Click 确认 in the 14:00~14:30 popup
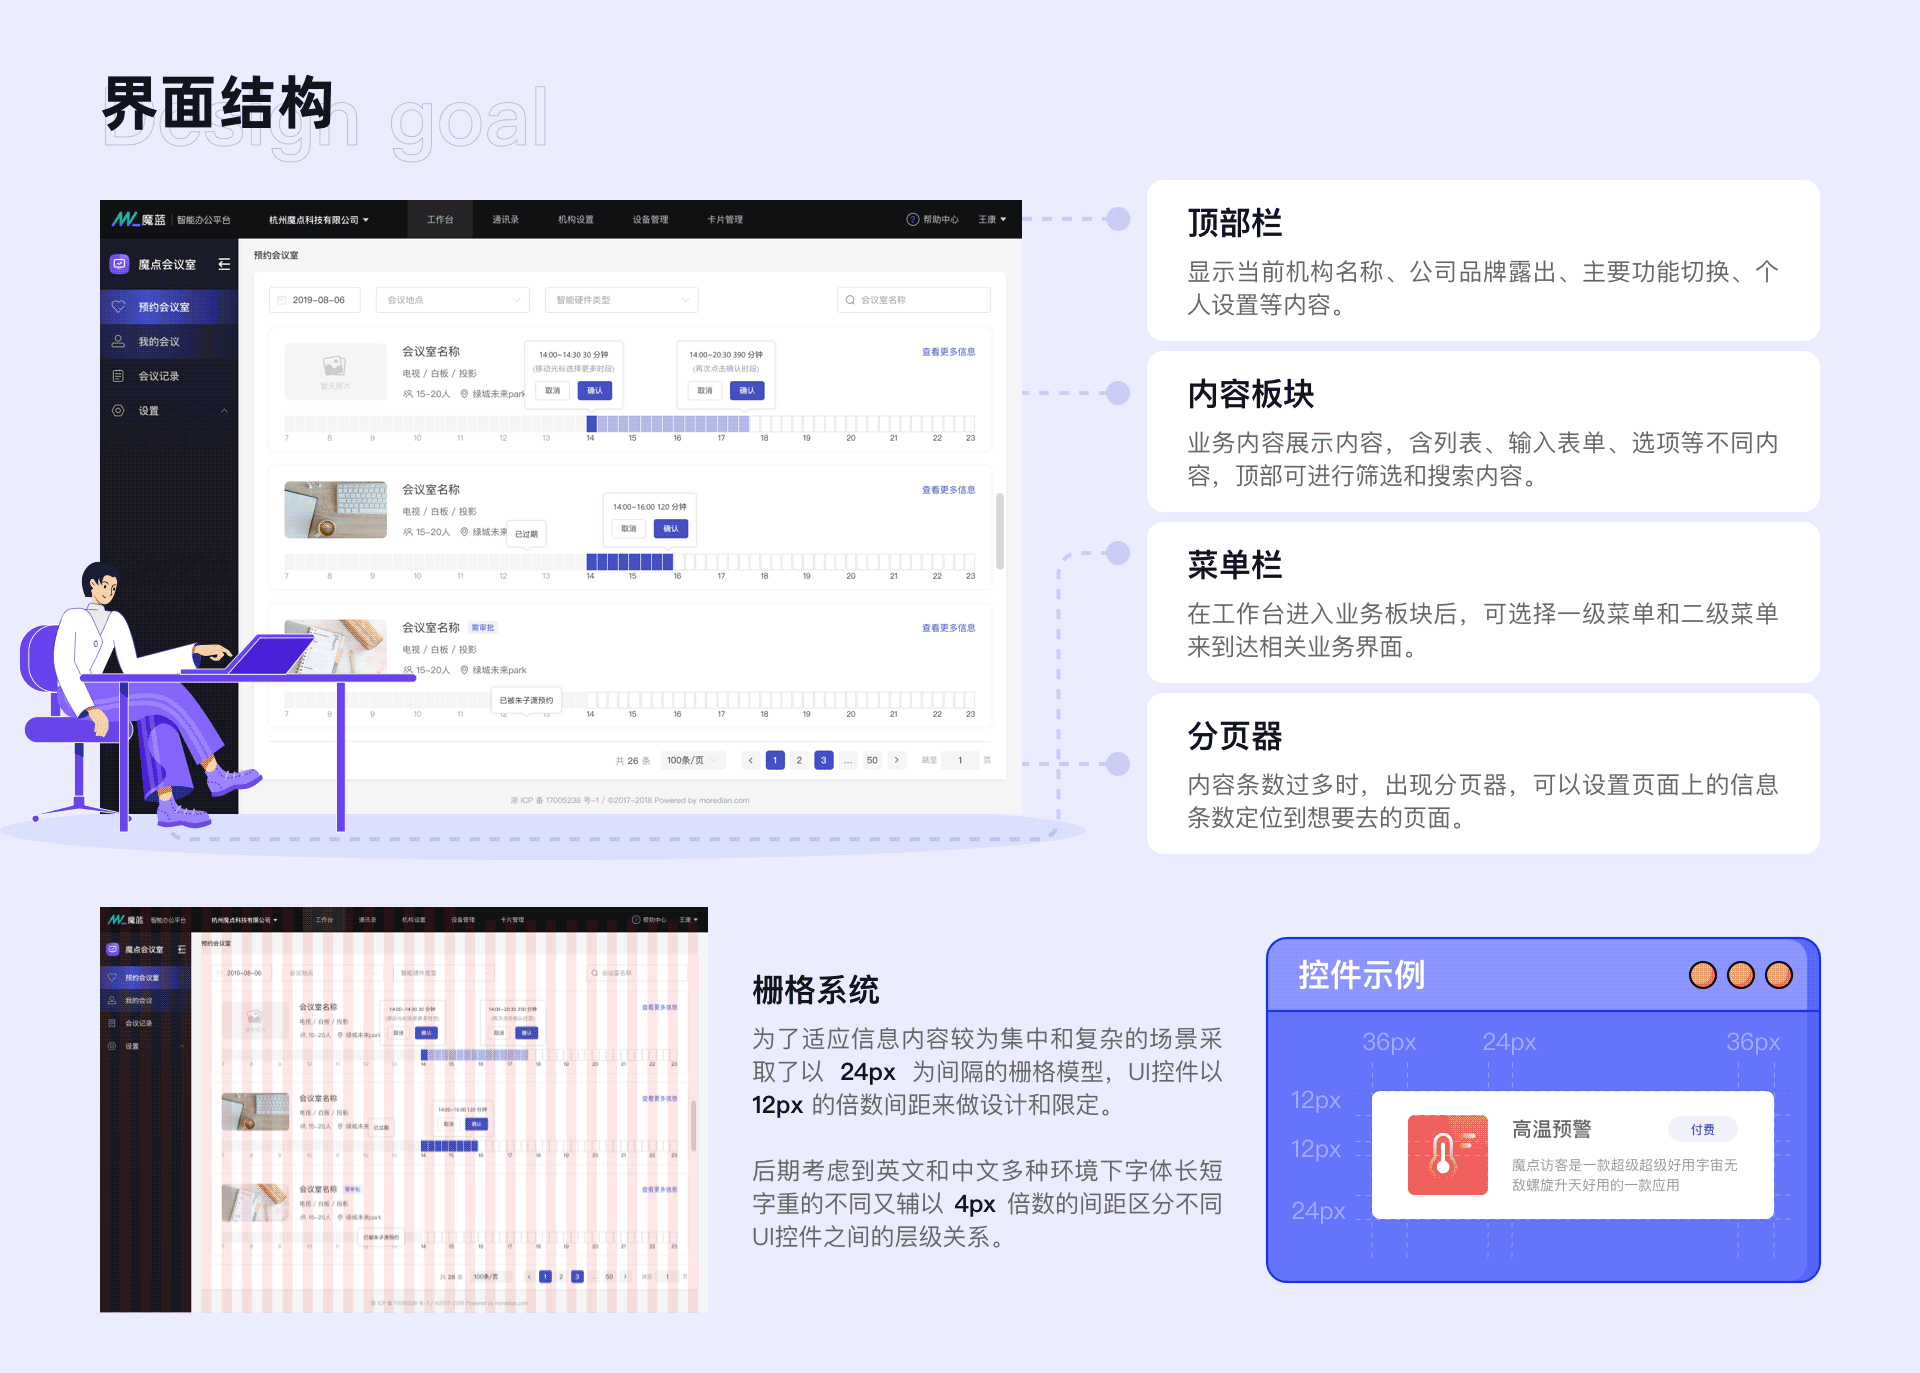The width and height of the screenshot is (1920, 1373). (x=595, y=391)
